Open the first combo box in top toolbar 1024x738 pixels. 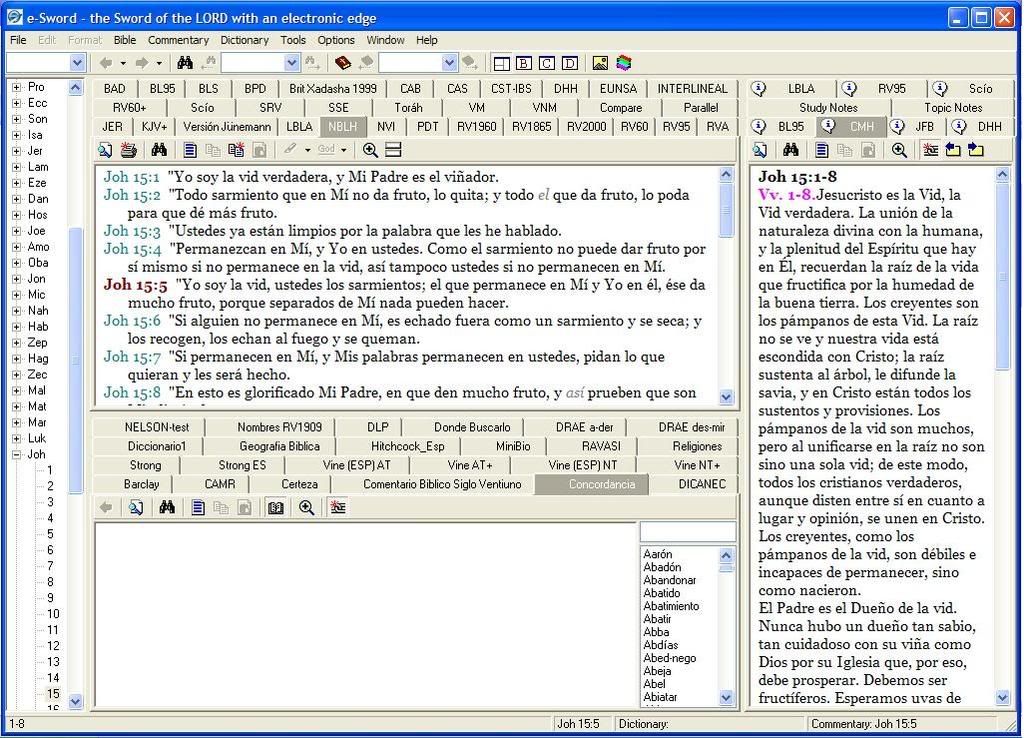pyautogui.click(x=78, y=63)
